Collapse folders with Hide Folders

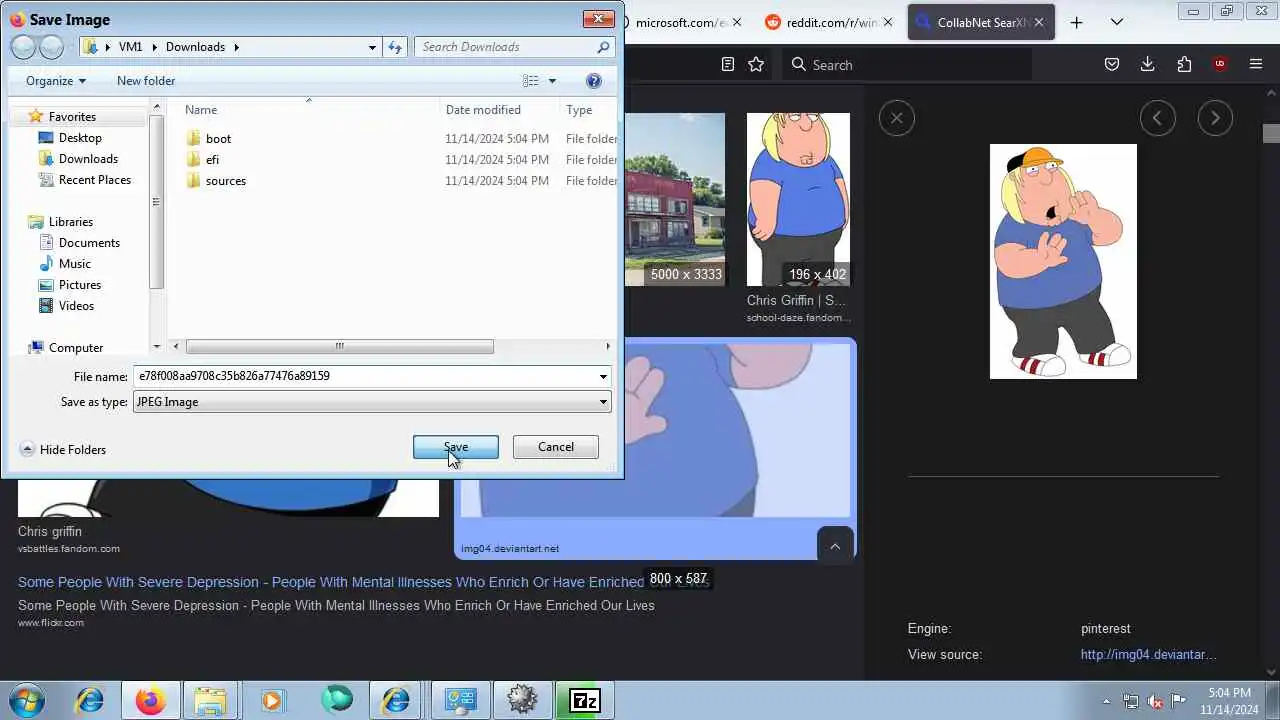coord(63,450)
